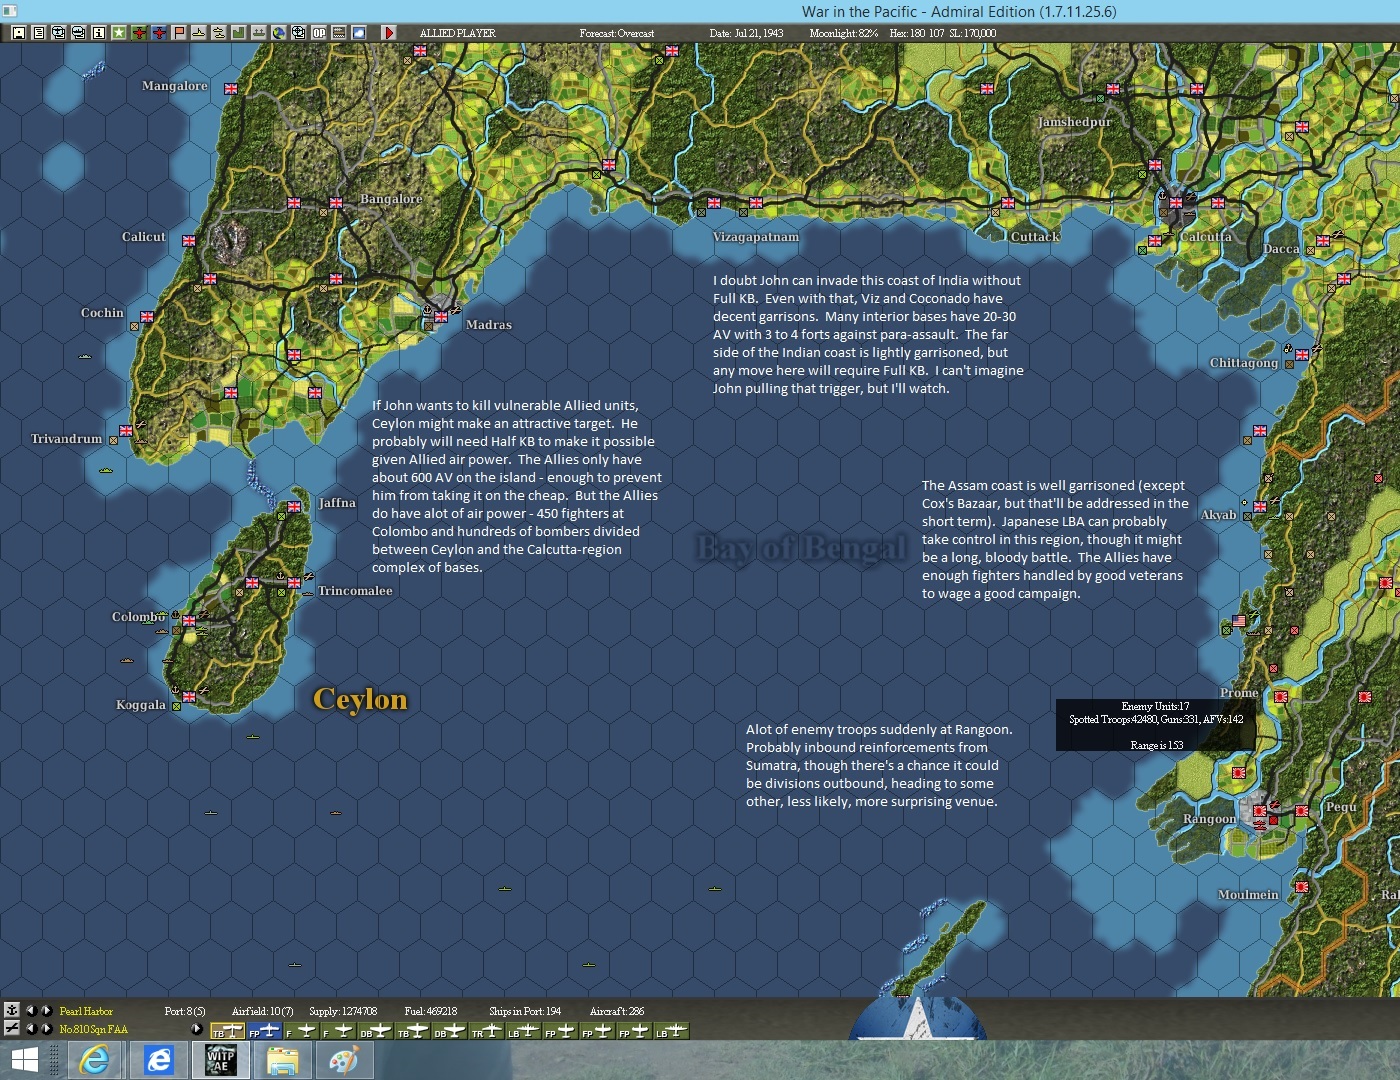Click the 'Moonlight: 82%' status text
This screenshot has height=1080, width=1400.
click(x=844, y=33)
